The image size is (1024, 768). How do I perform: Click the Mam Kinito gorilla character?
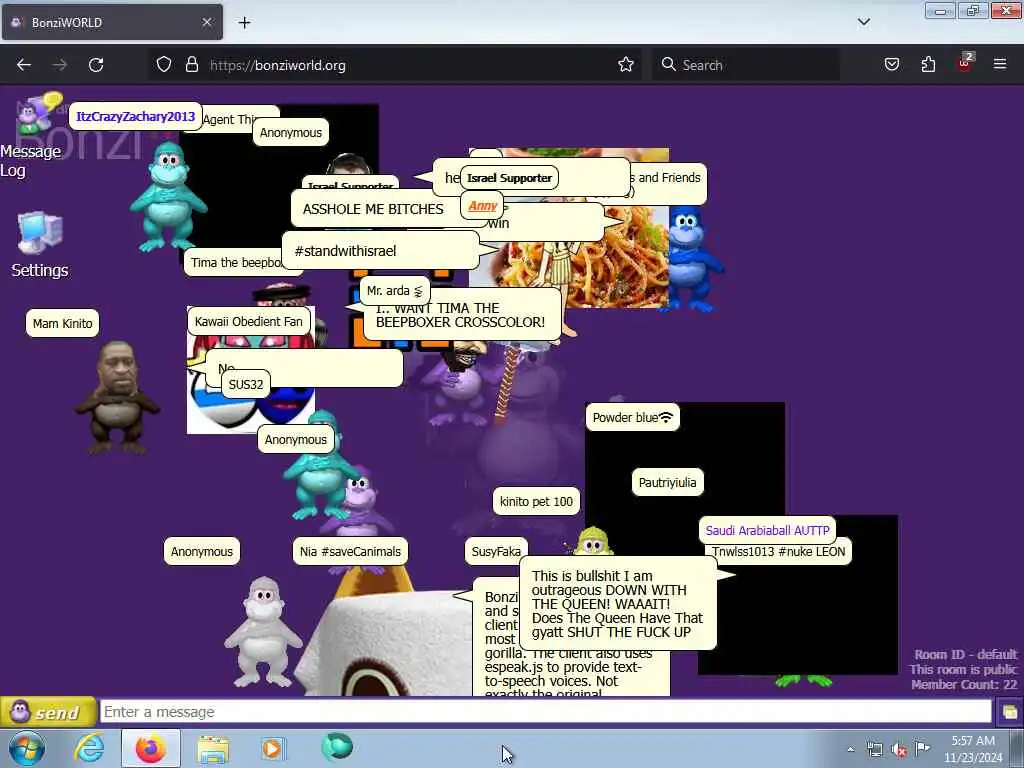[117, 397]
